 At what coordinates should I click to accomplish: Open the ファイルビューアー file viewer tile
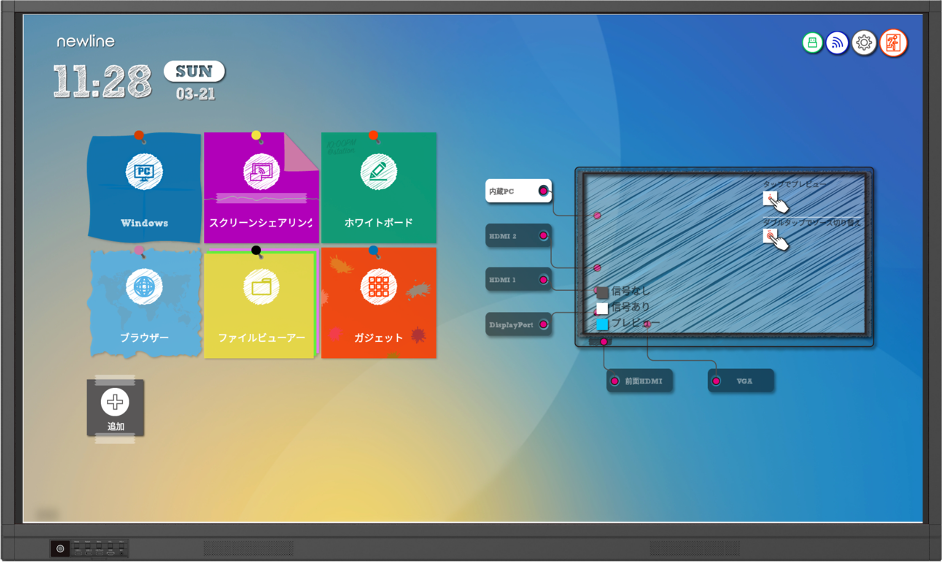click(260, 302)
